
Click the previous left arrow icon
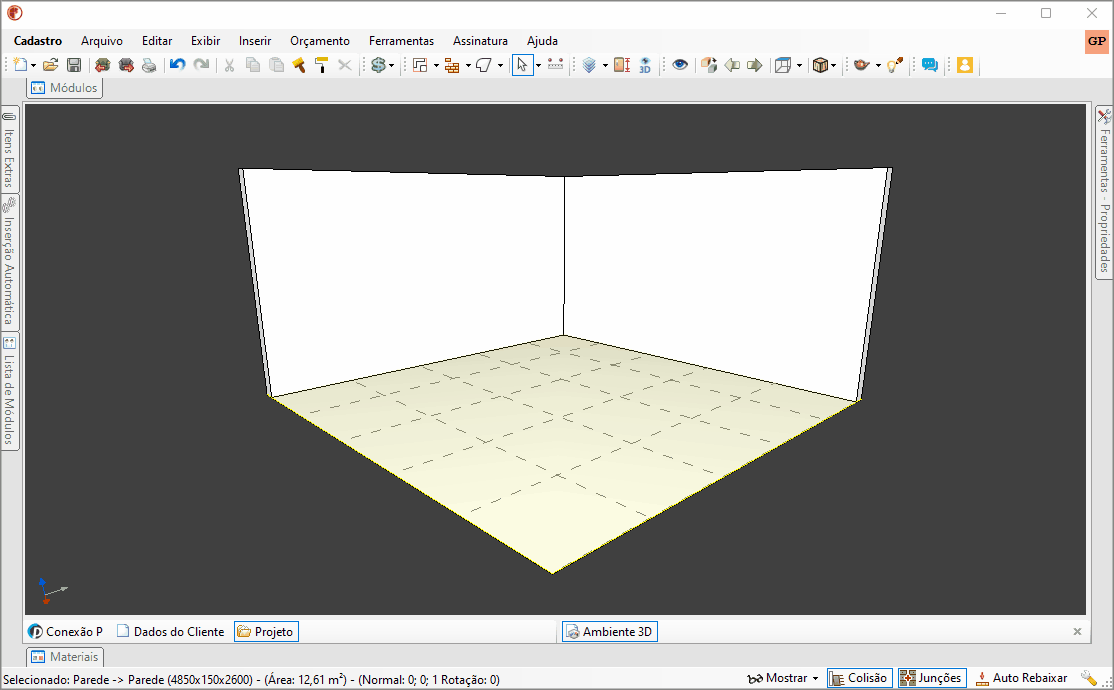click(732, 65)
